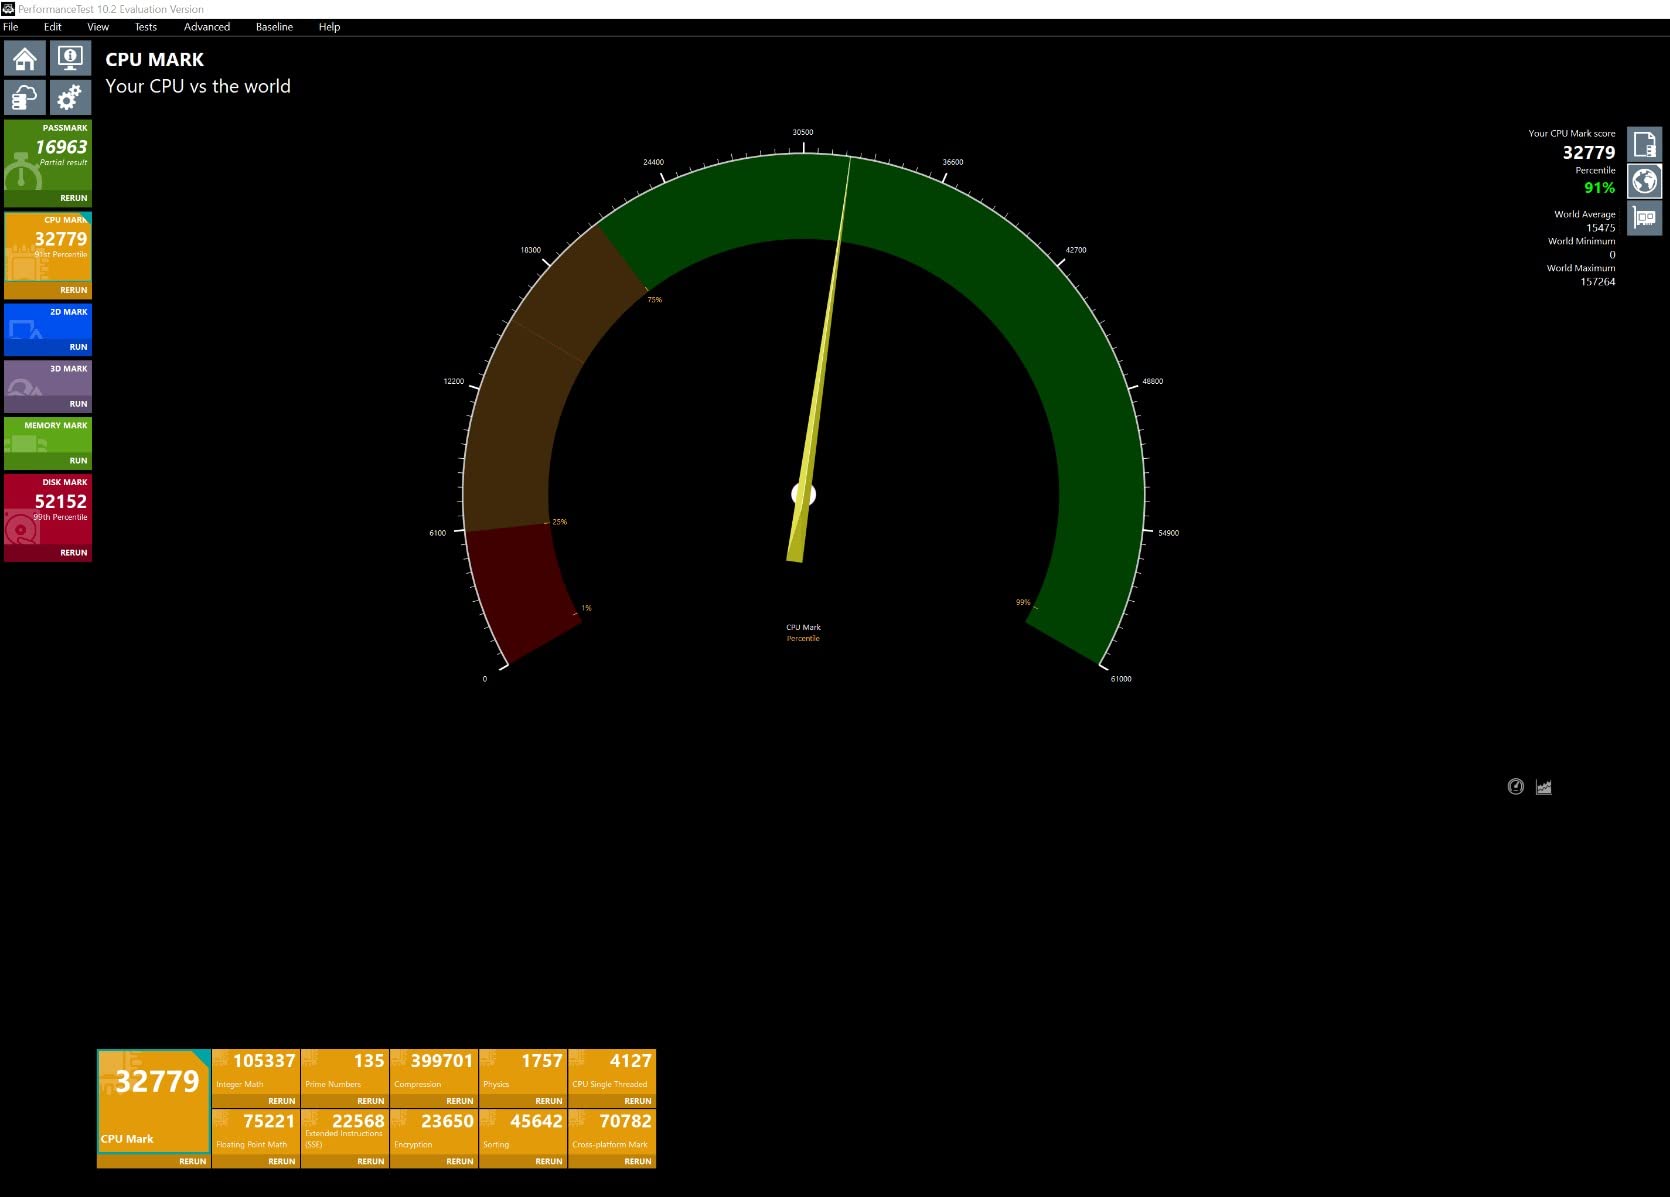Run the 2D Mark test
Image resolution: width=1670 pixels, height=1197 pixels.
point(79,347)
